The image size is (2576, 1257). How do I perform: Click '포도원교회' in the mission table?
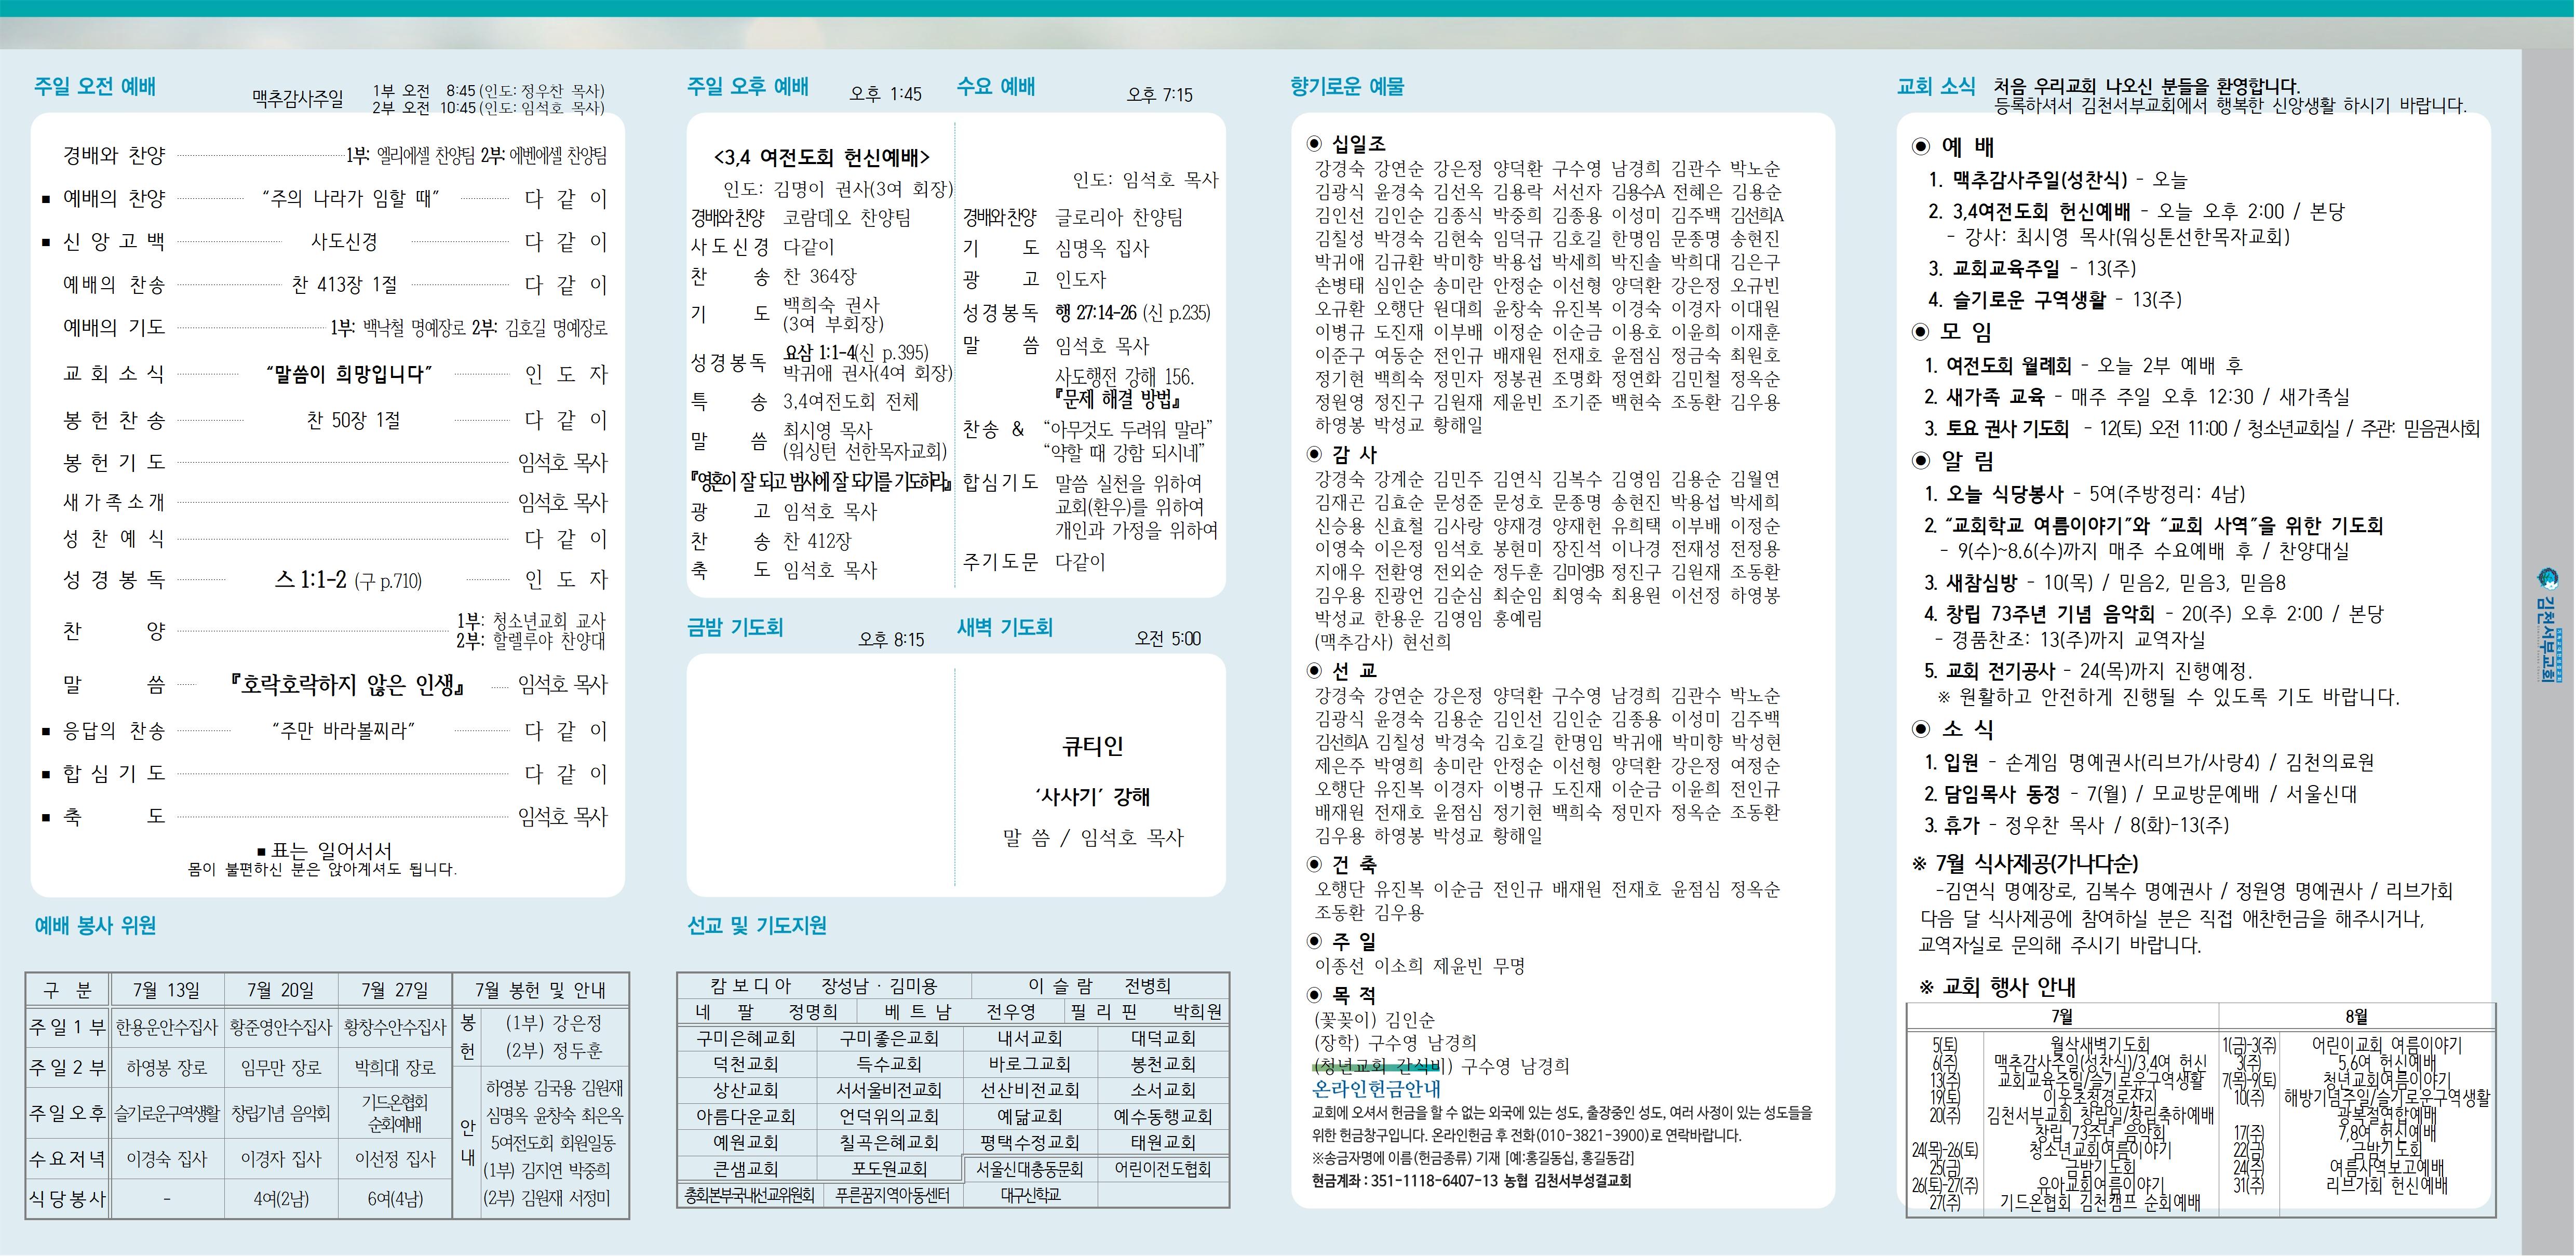[889, 1168]
